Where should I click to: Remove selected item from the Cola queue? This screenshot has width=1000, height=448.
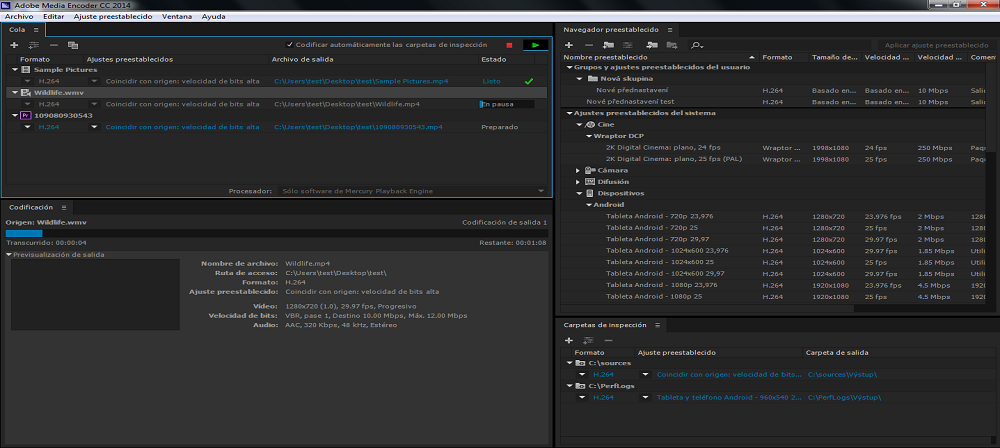[x=54, y=45]
